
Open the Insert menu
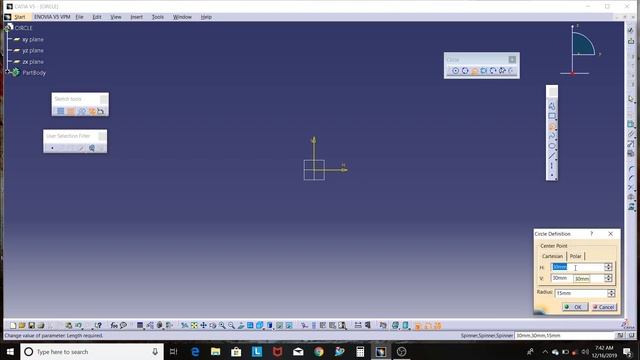click(136, 17)
